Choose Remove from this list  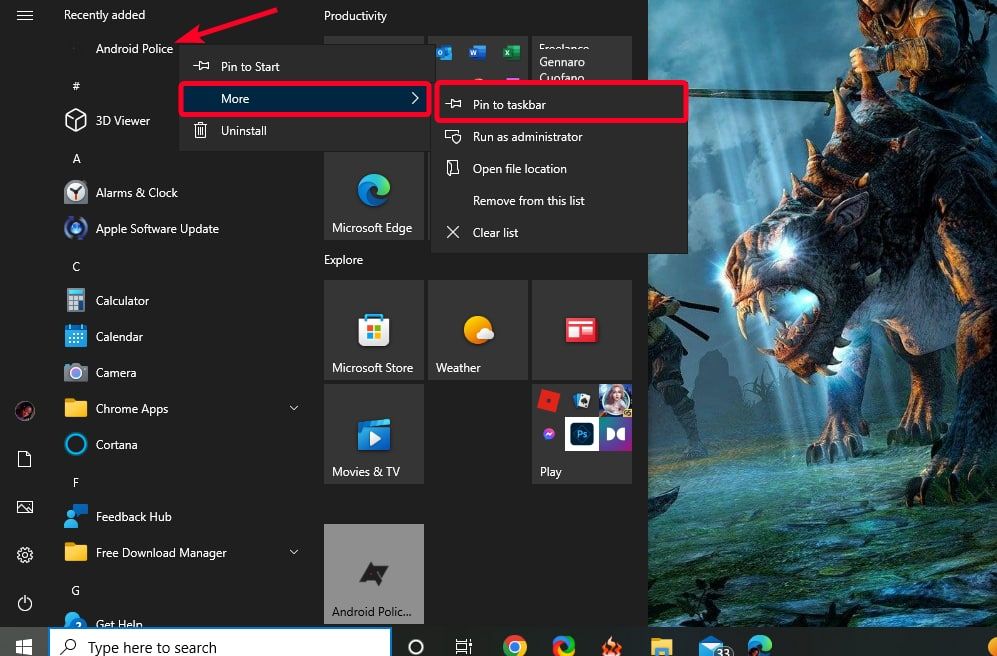[560, 200]
